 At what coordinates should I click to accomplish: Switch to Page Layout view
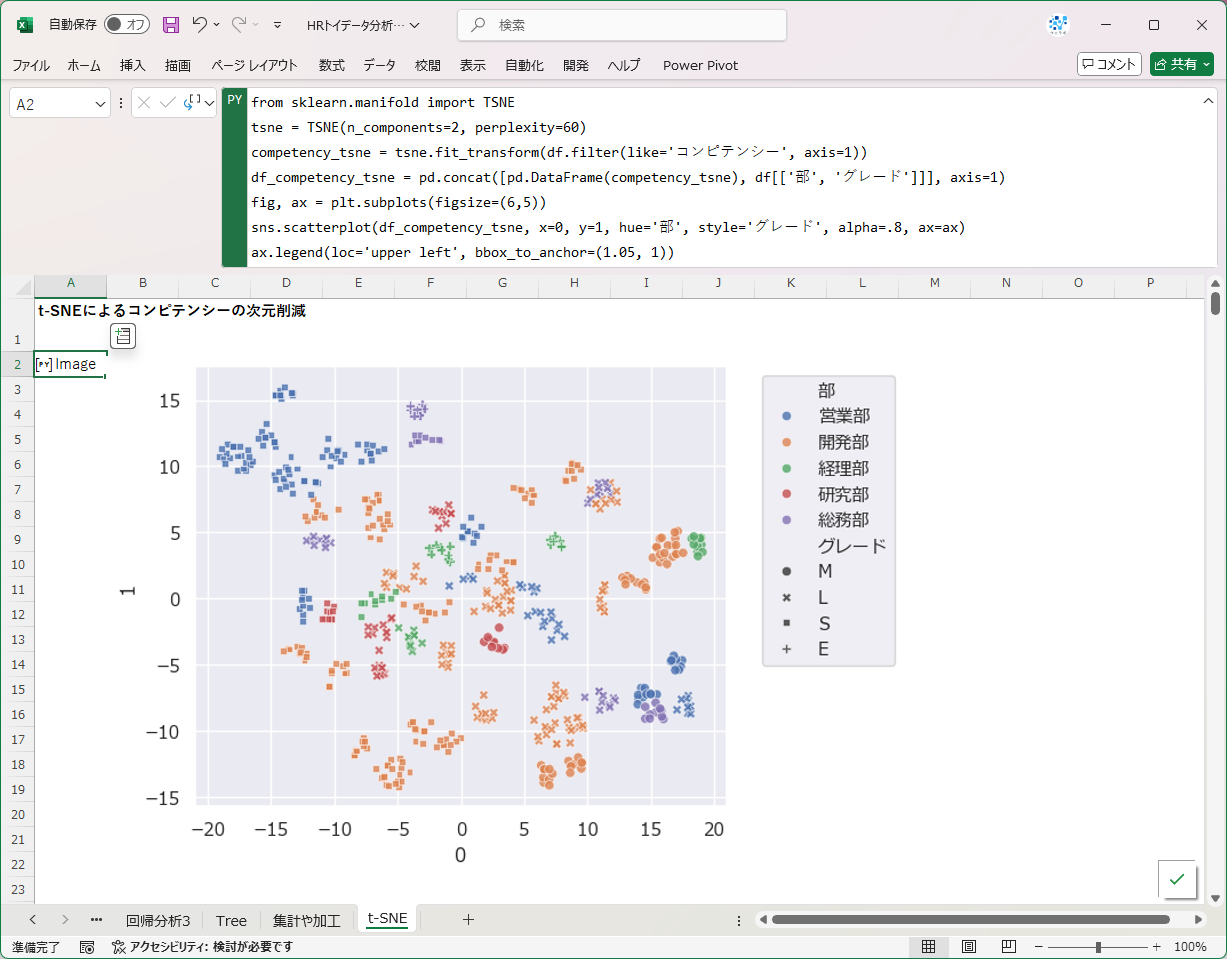968,947
